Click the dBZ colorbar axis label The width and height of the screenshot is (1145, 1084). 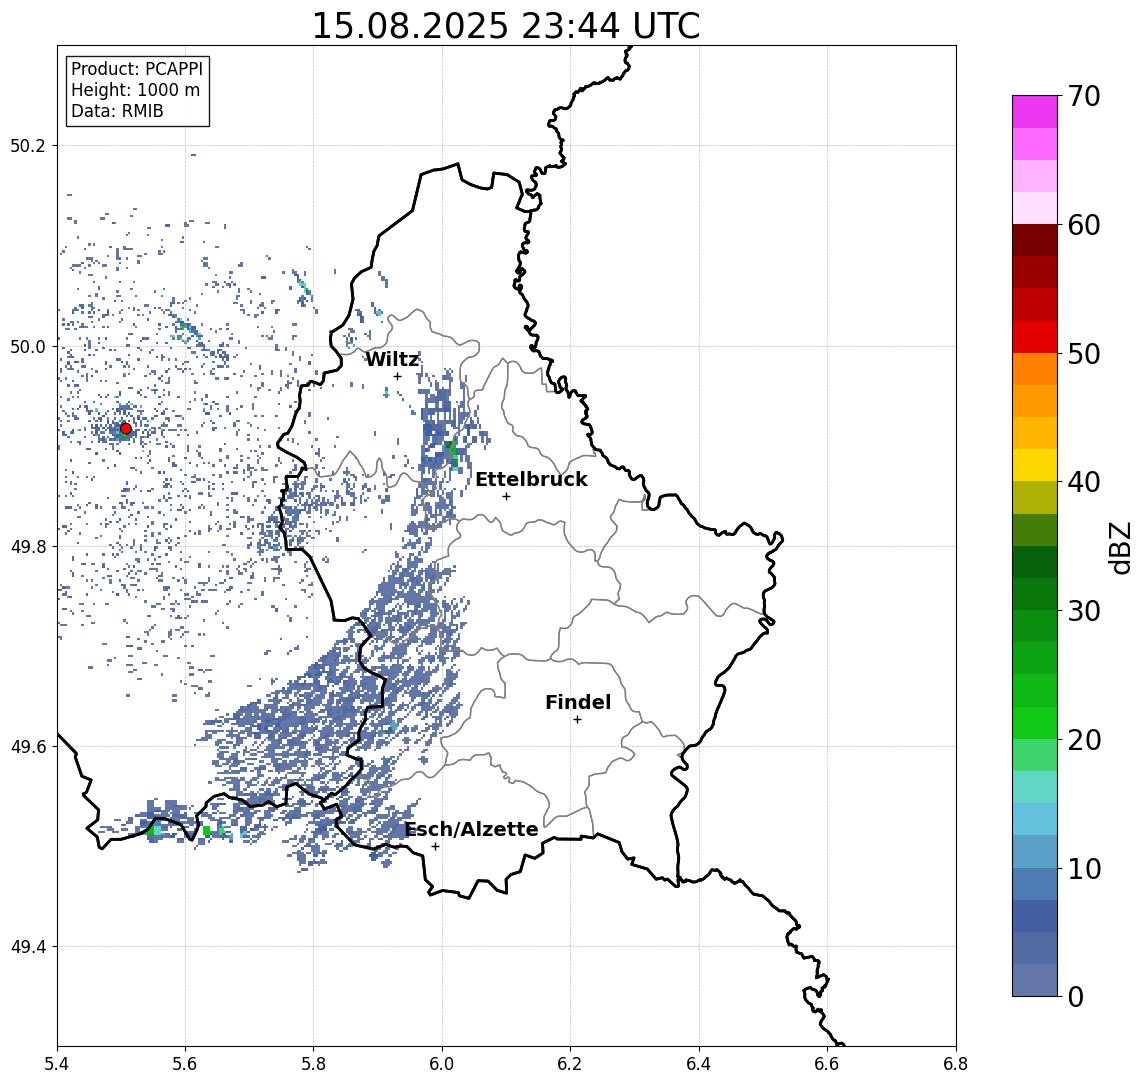coord(1119,547)
